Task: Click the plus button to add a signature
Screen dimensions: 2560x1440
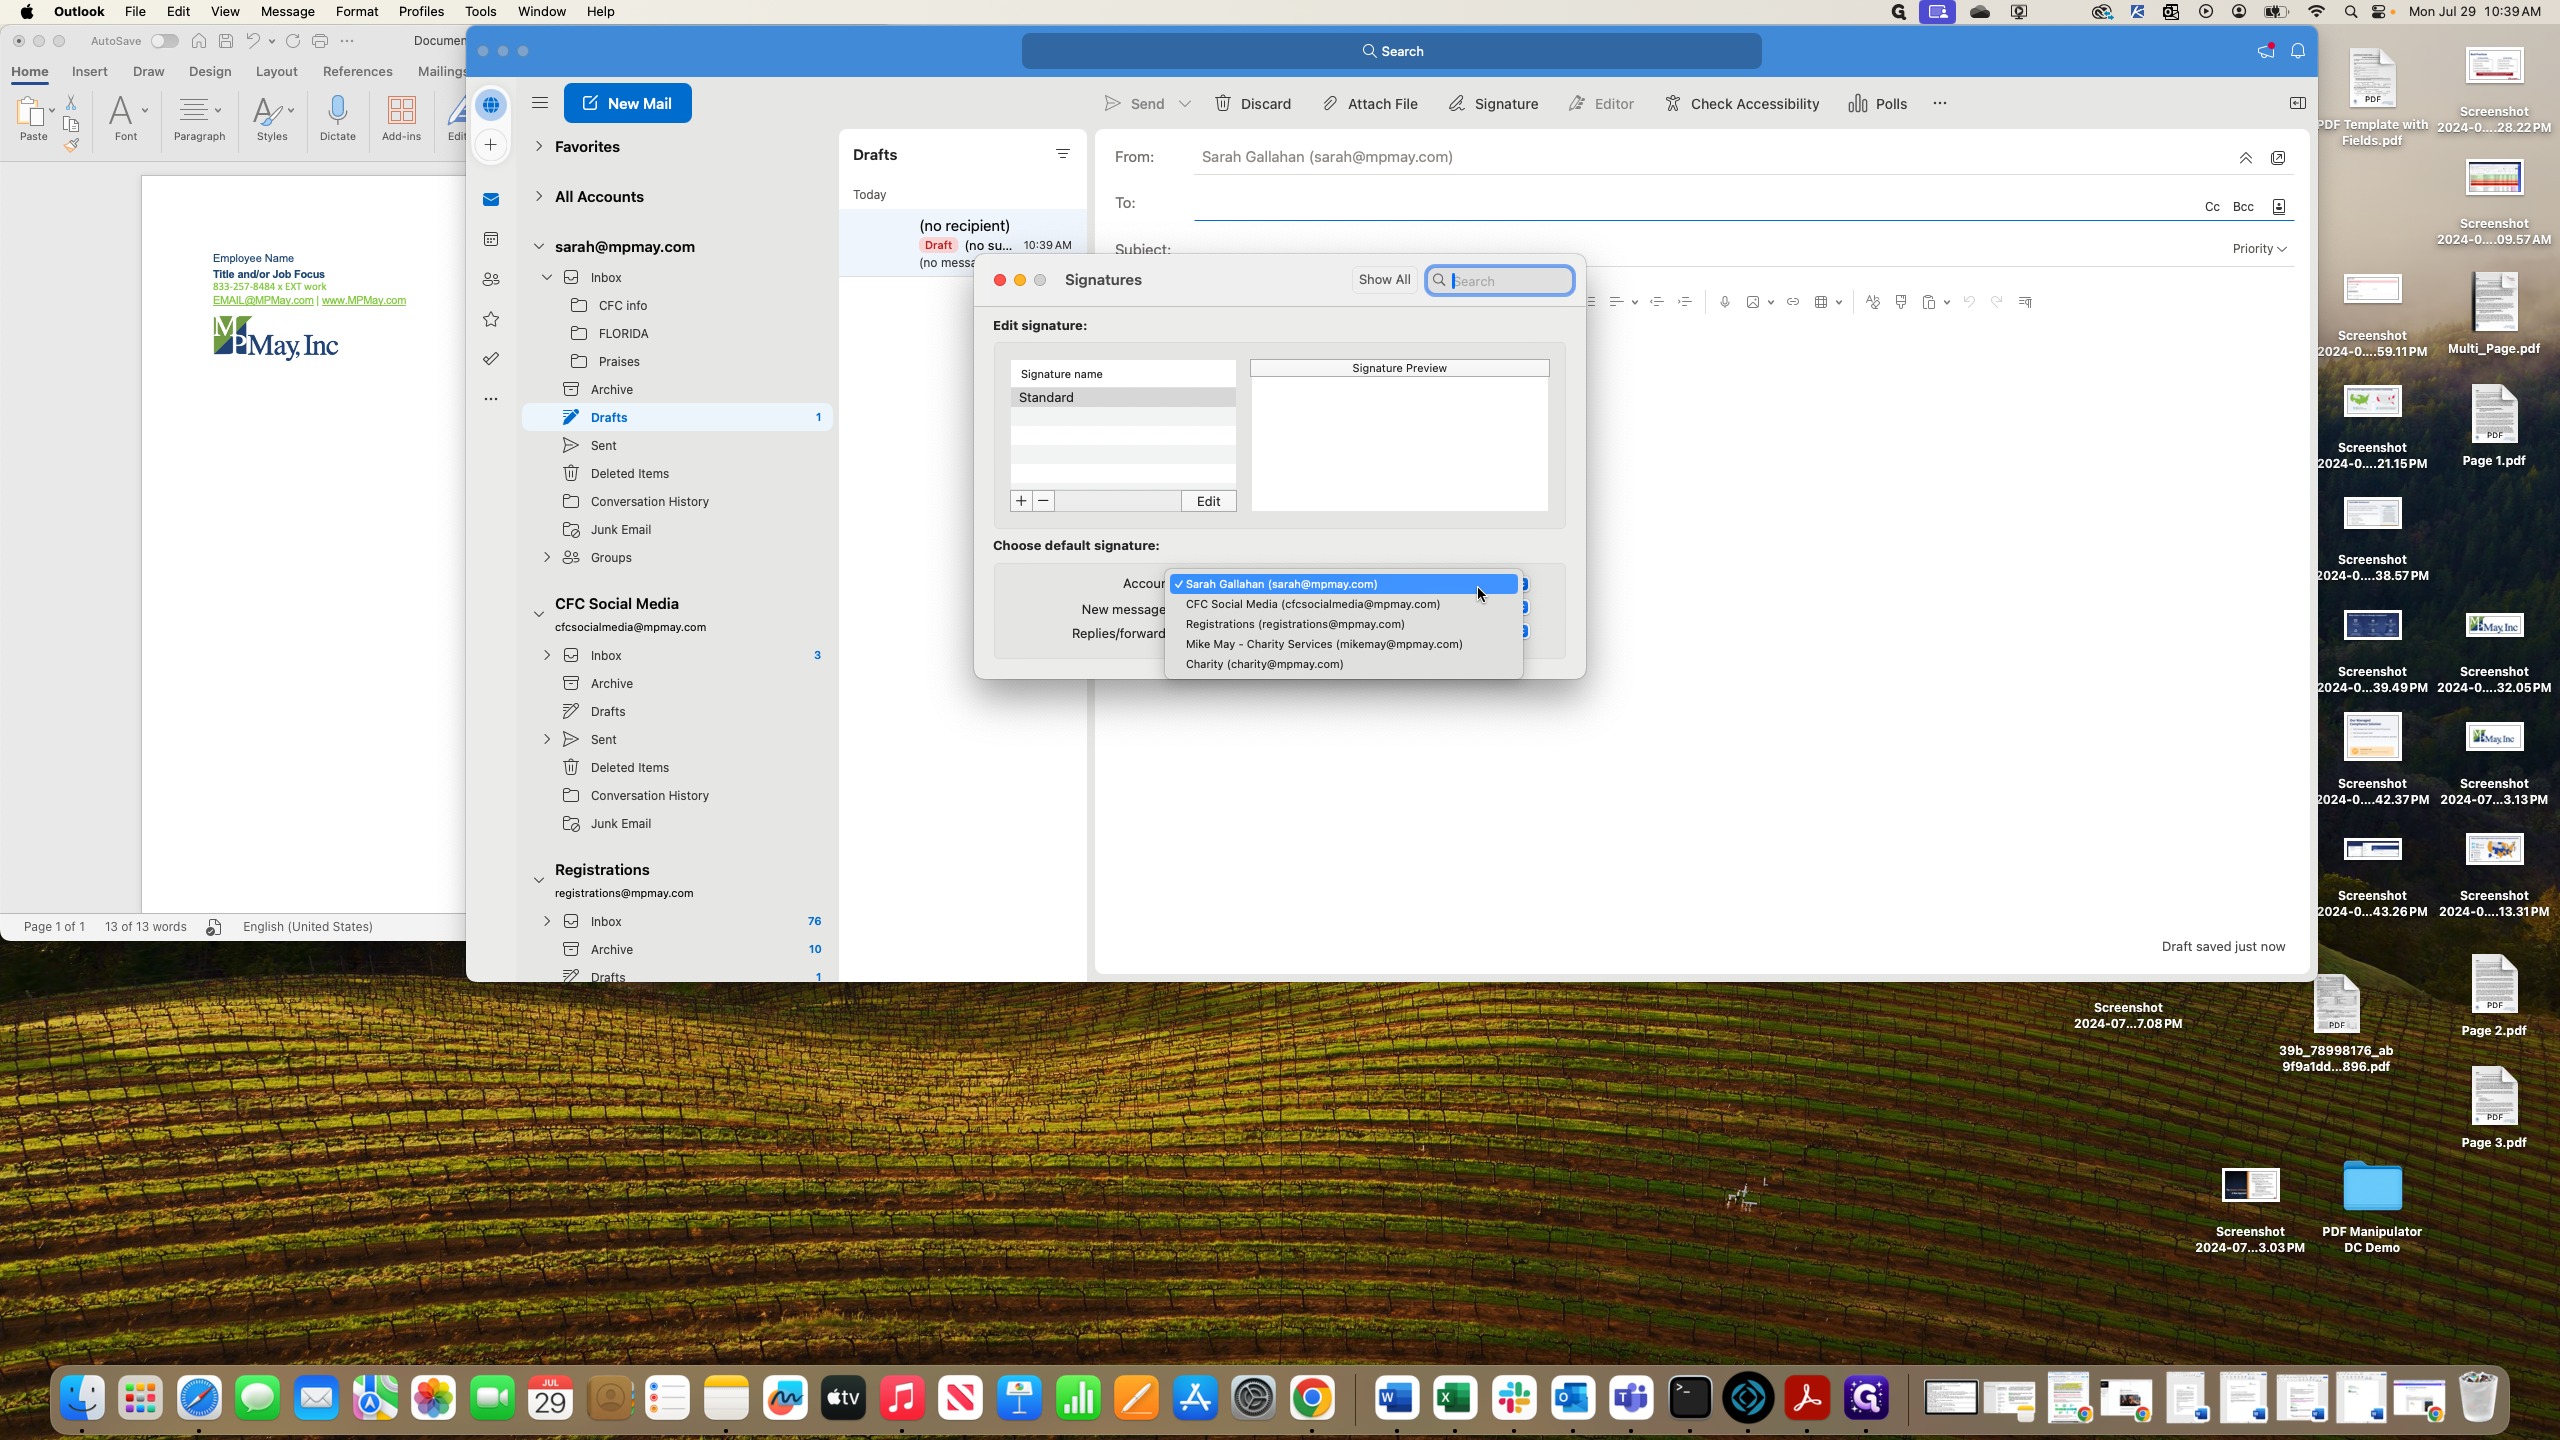Action: [x=1021, y=501]
